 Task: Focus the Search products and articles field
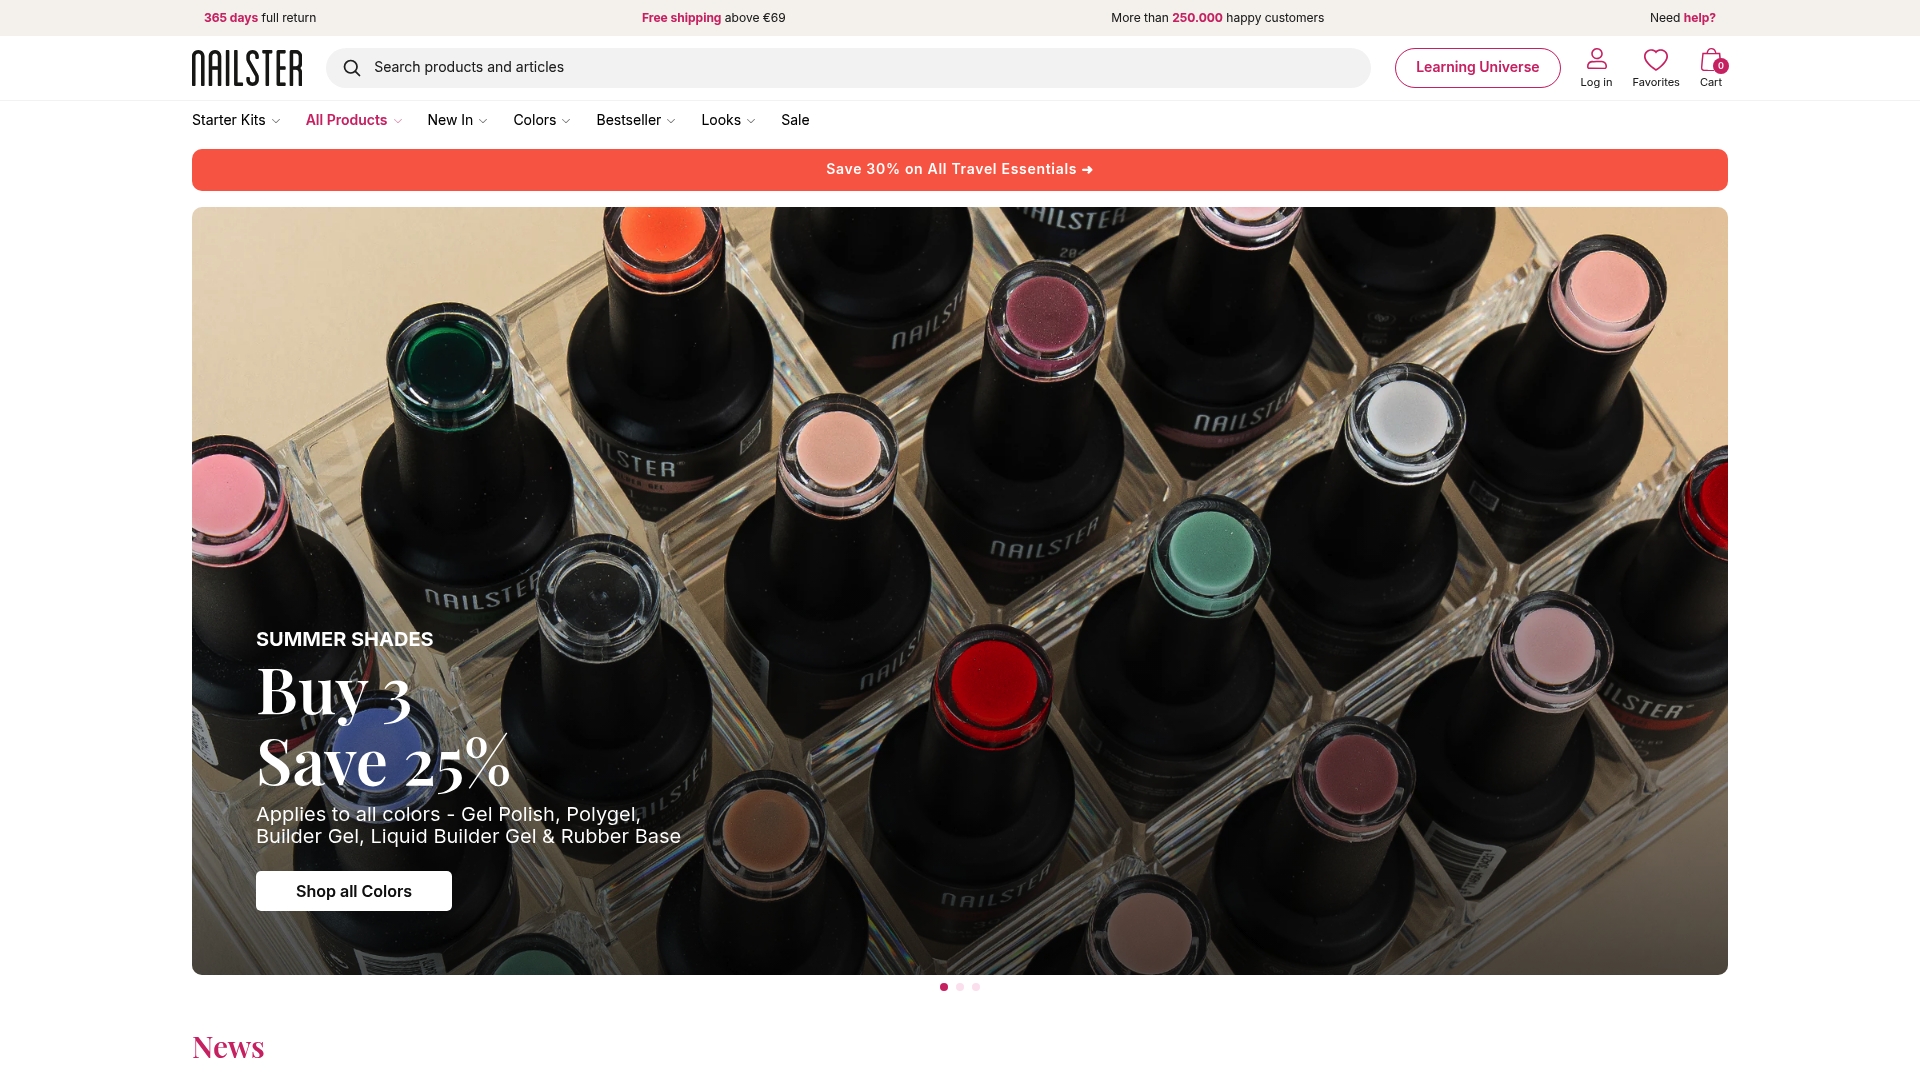tap(848, 68)
